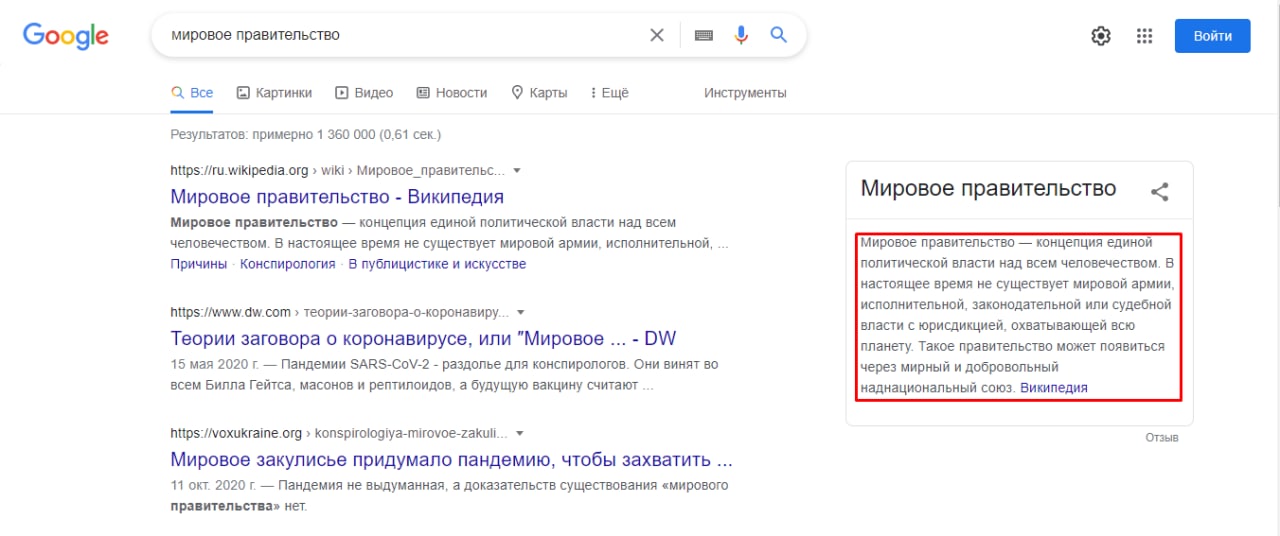The height and width of the screenshot is (536, 1280).
Task: Open the Ещё menu
Action: coord(610,93)
